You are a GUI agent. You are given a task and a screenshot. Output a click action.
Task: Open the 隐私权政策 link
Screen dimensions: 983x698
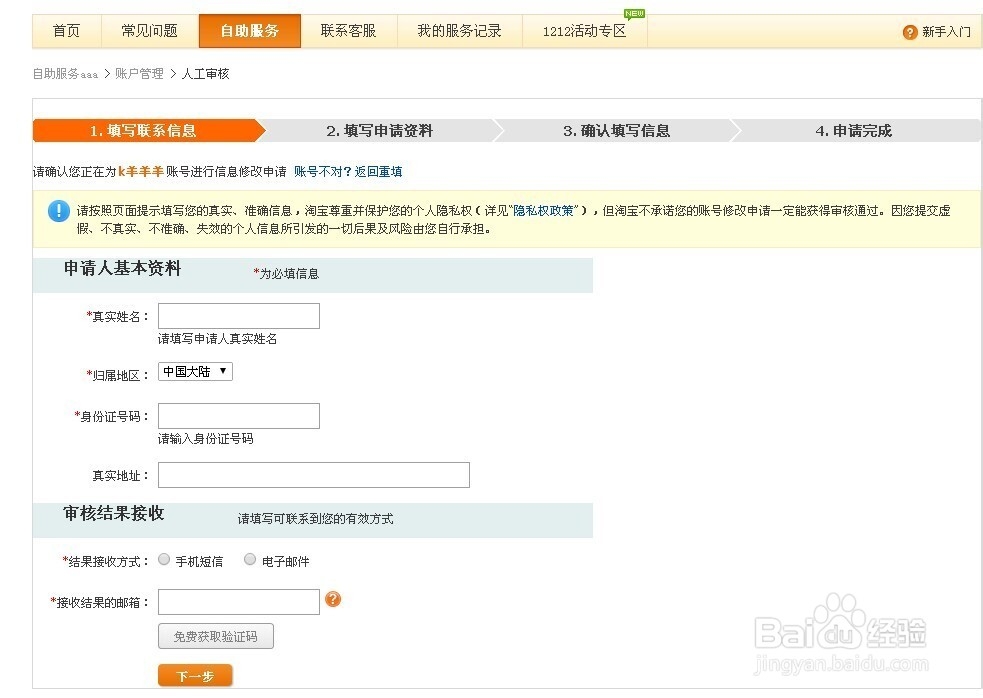pyautogui.click(x=544, y=211)
